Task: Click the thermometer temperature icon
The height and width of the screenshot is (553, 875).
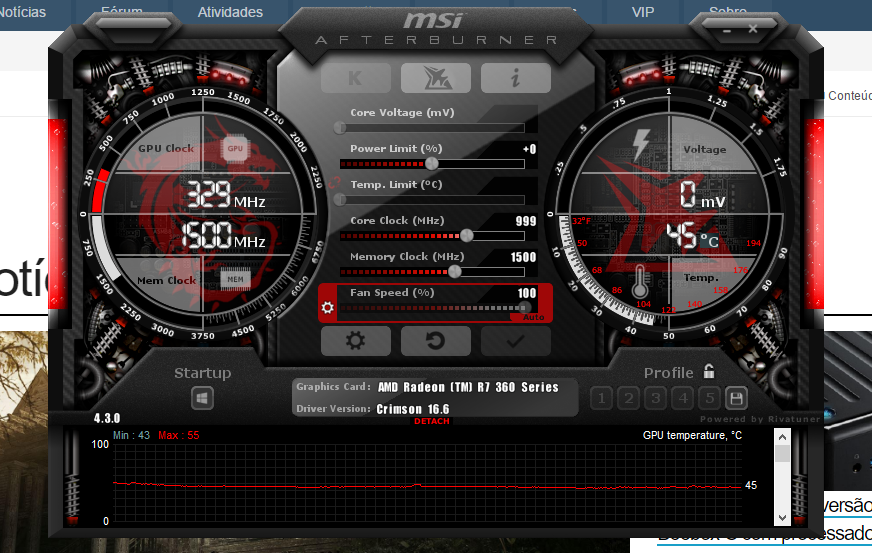Action: (640, 281)
